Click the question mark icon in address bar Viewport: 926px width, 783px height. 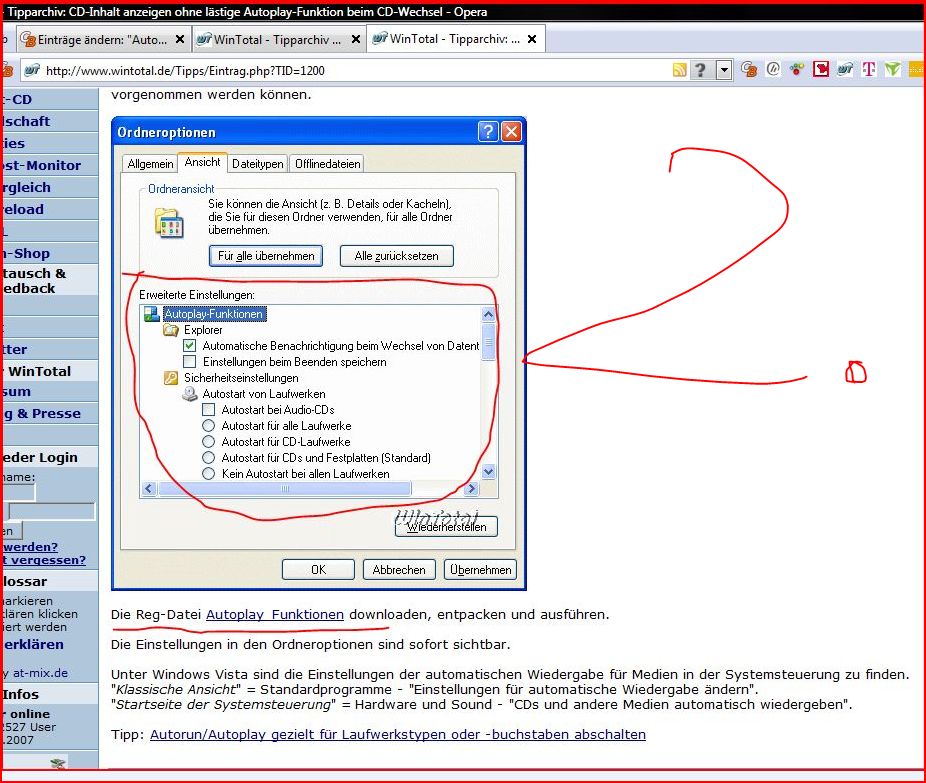pos(700,70)
